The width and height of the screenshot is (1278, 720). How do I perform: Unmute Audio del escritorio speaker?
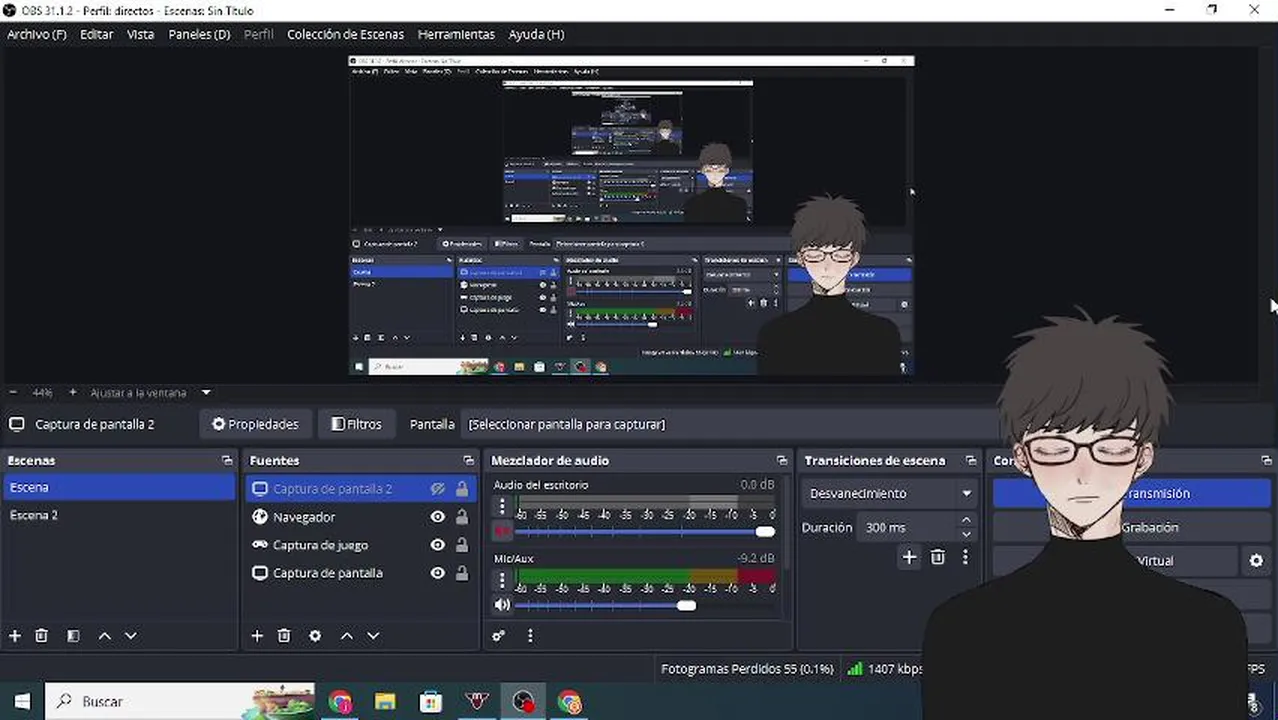502,531
